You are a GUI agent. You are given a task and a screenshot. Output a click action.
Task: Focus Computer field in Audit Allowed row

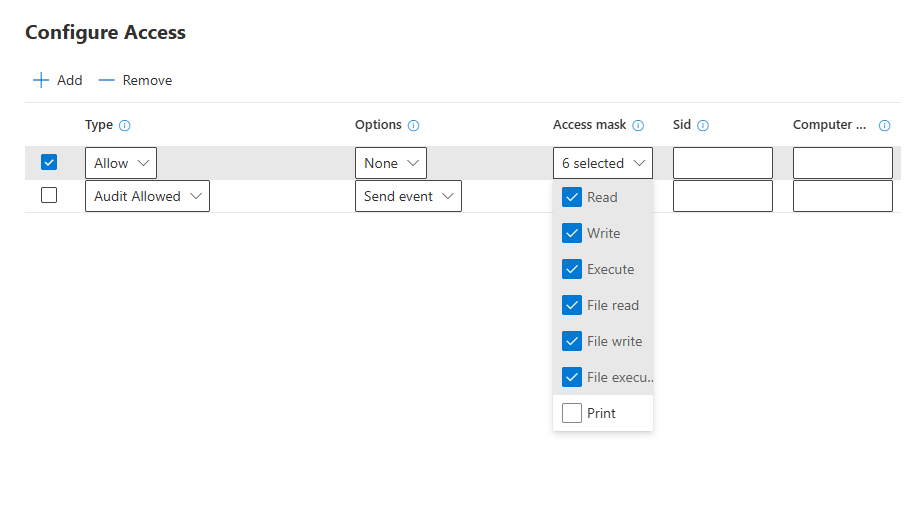click(x=843, y=196)
